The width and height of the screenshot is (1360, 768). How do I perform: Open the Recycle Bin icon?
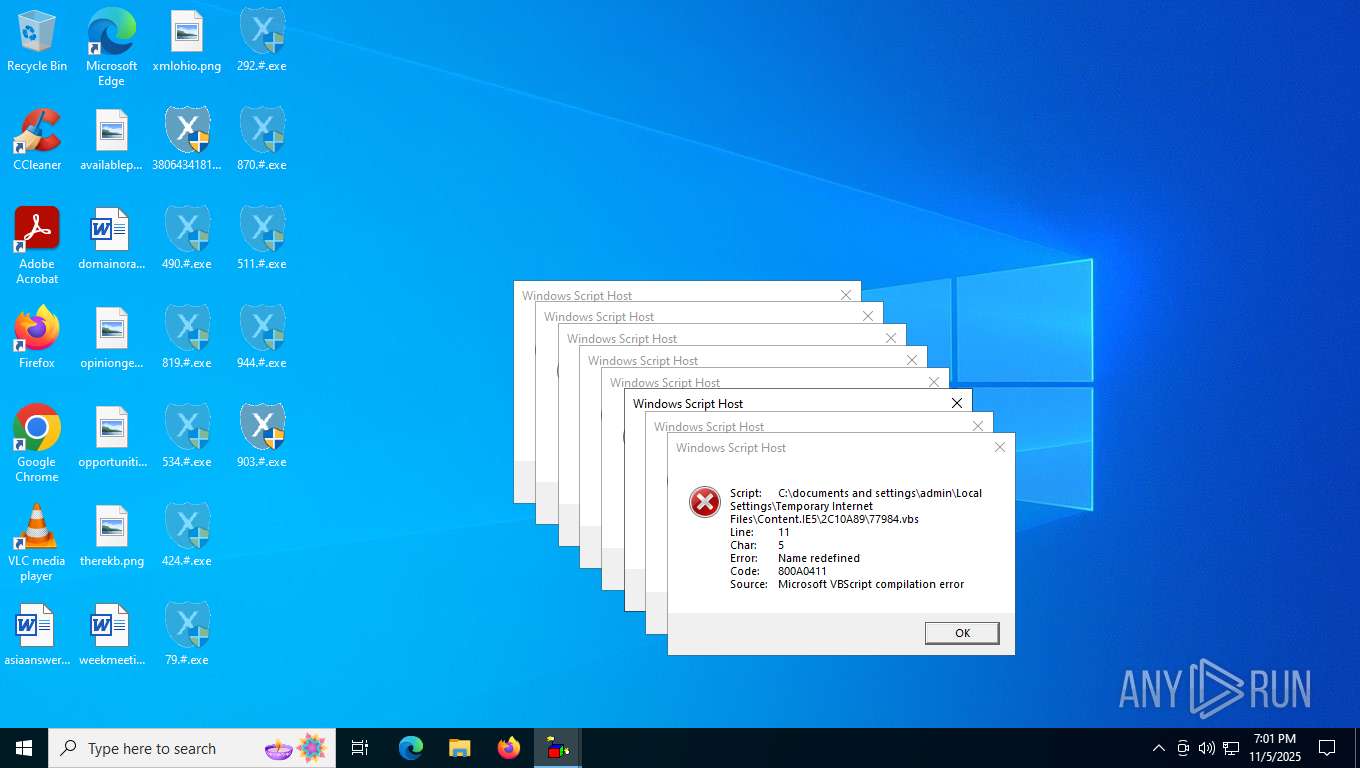pos(37,42)
